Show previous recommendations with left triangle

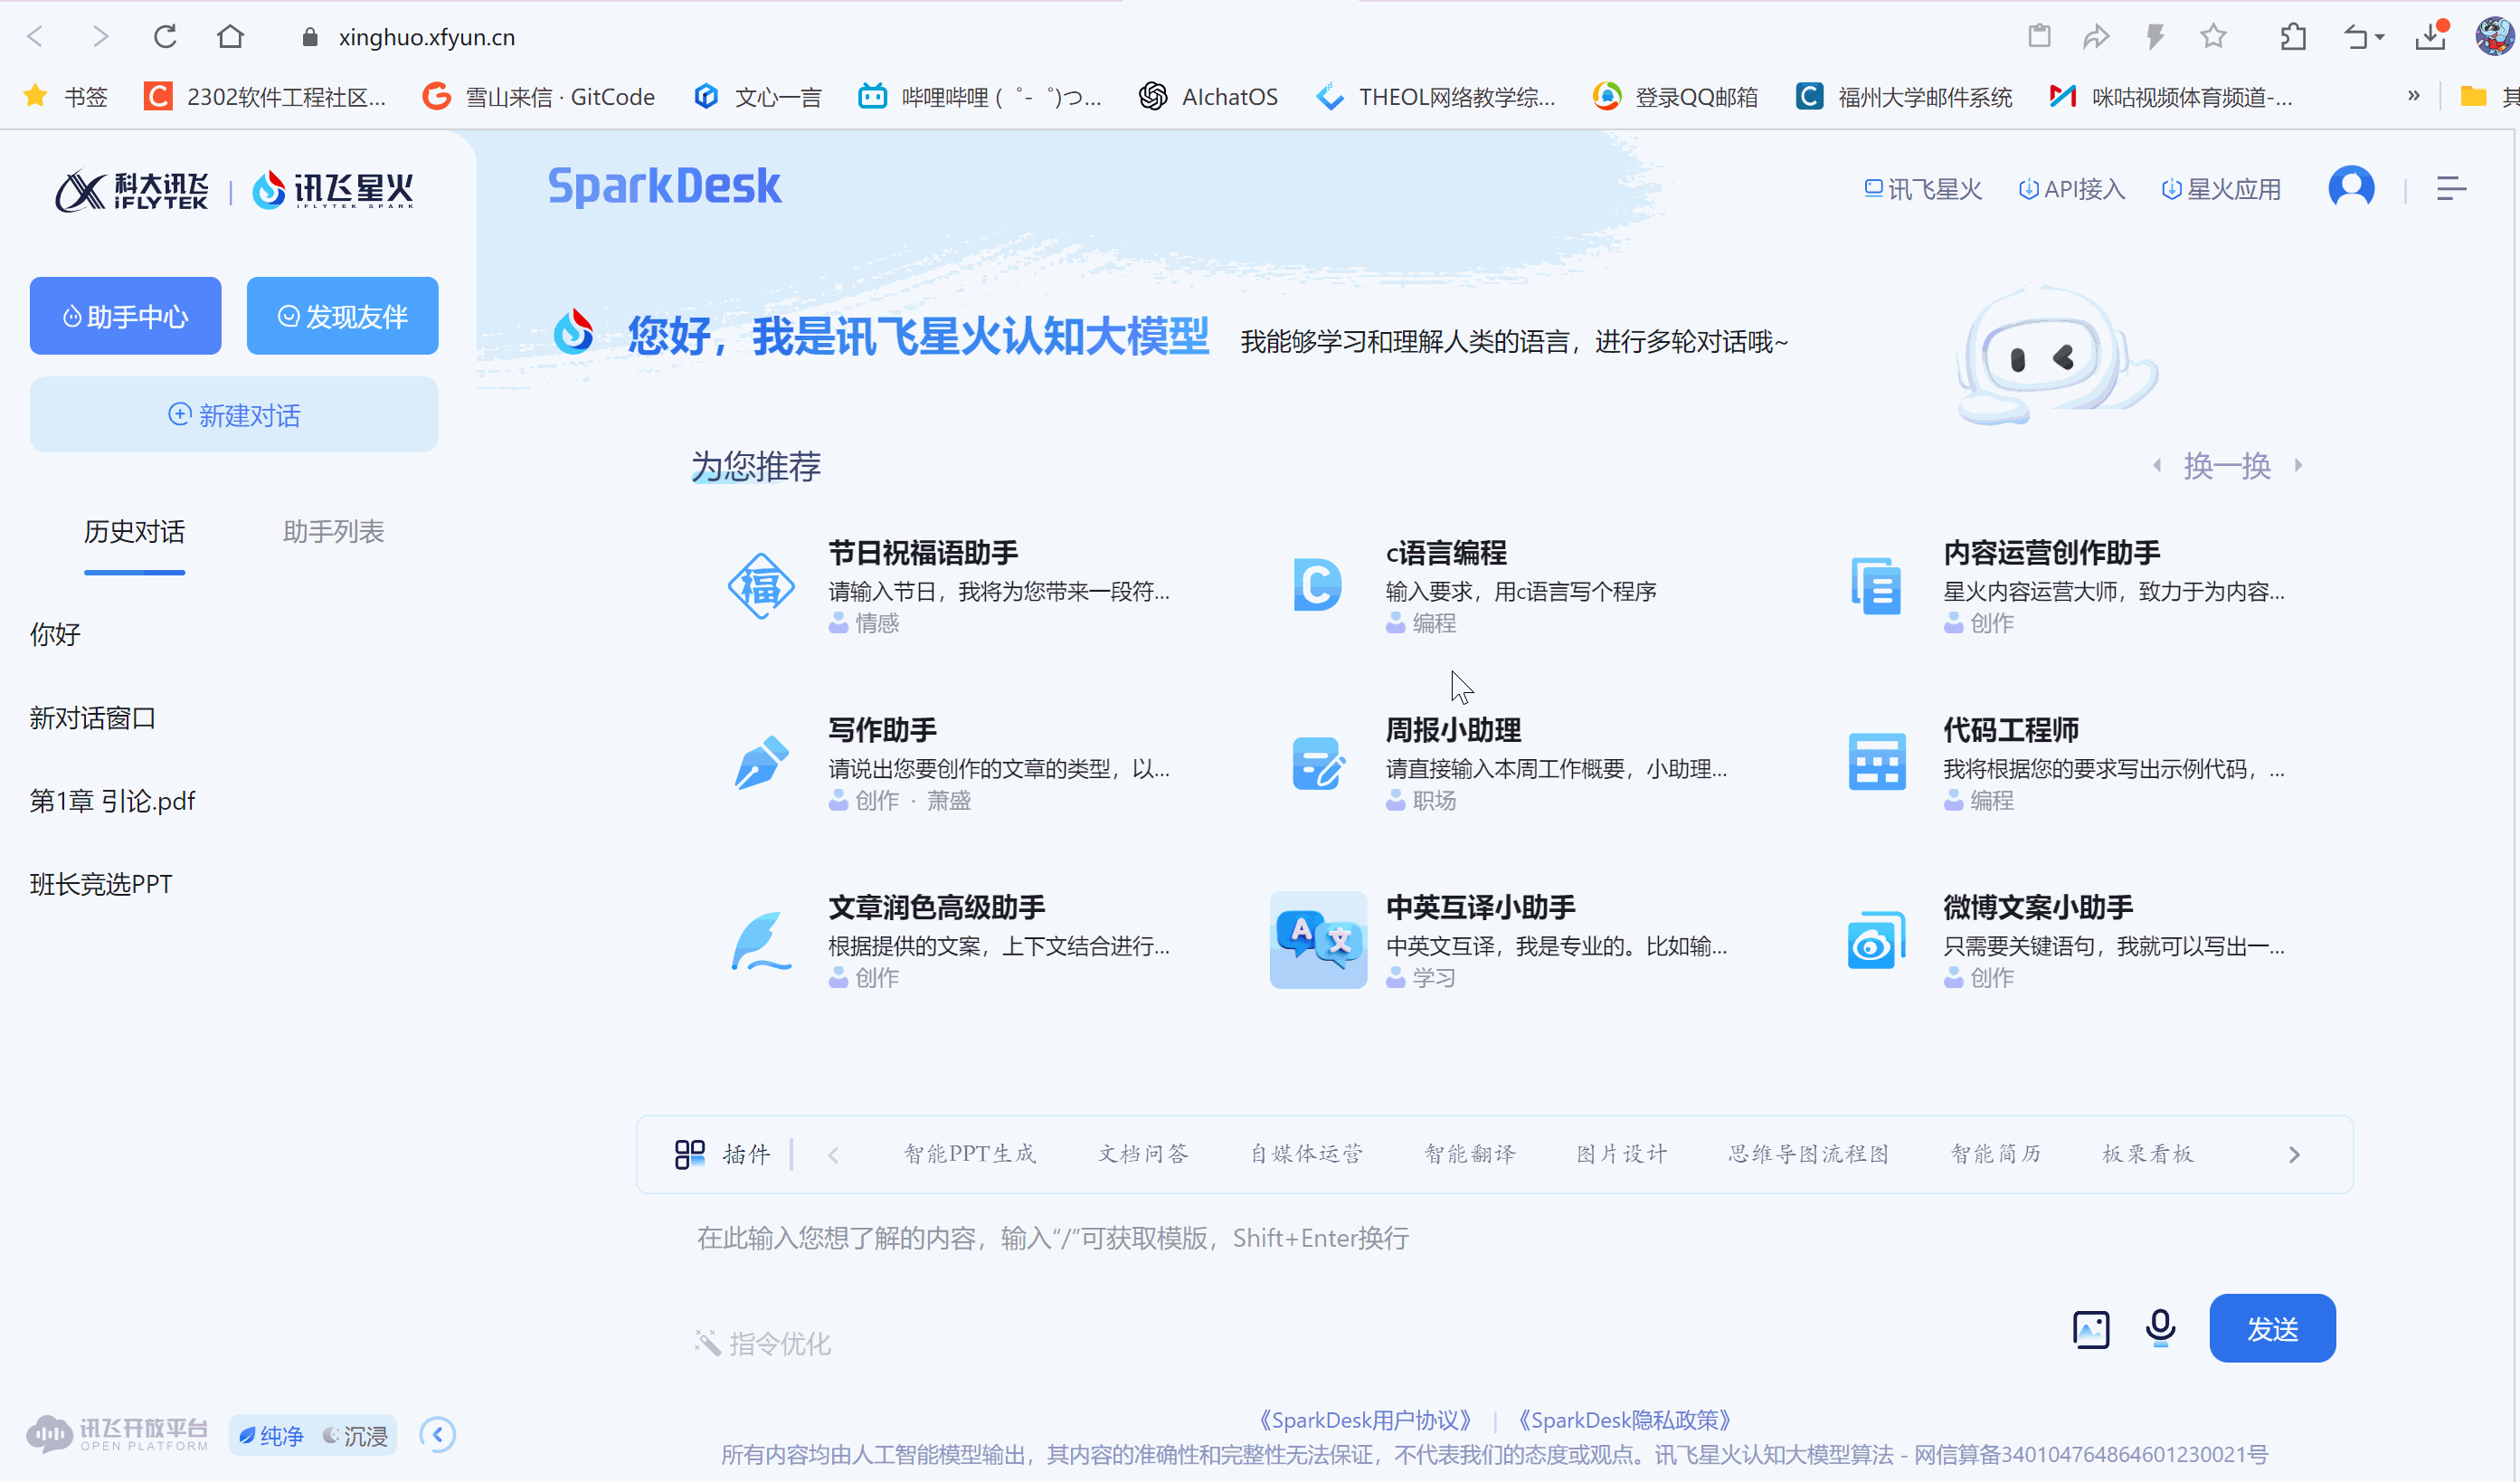[2157, 465]
